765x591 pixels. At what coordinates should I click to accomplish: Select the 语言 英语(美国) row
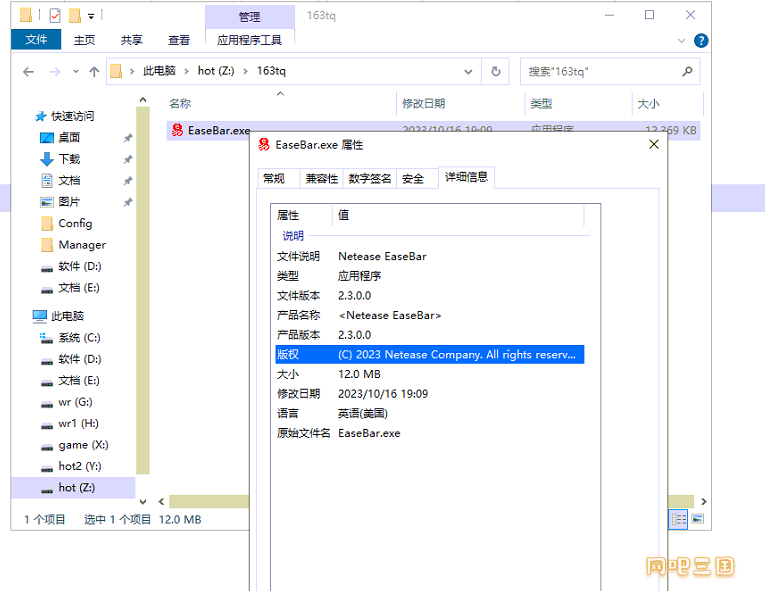(x=430, y=414)
